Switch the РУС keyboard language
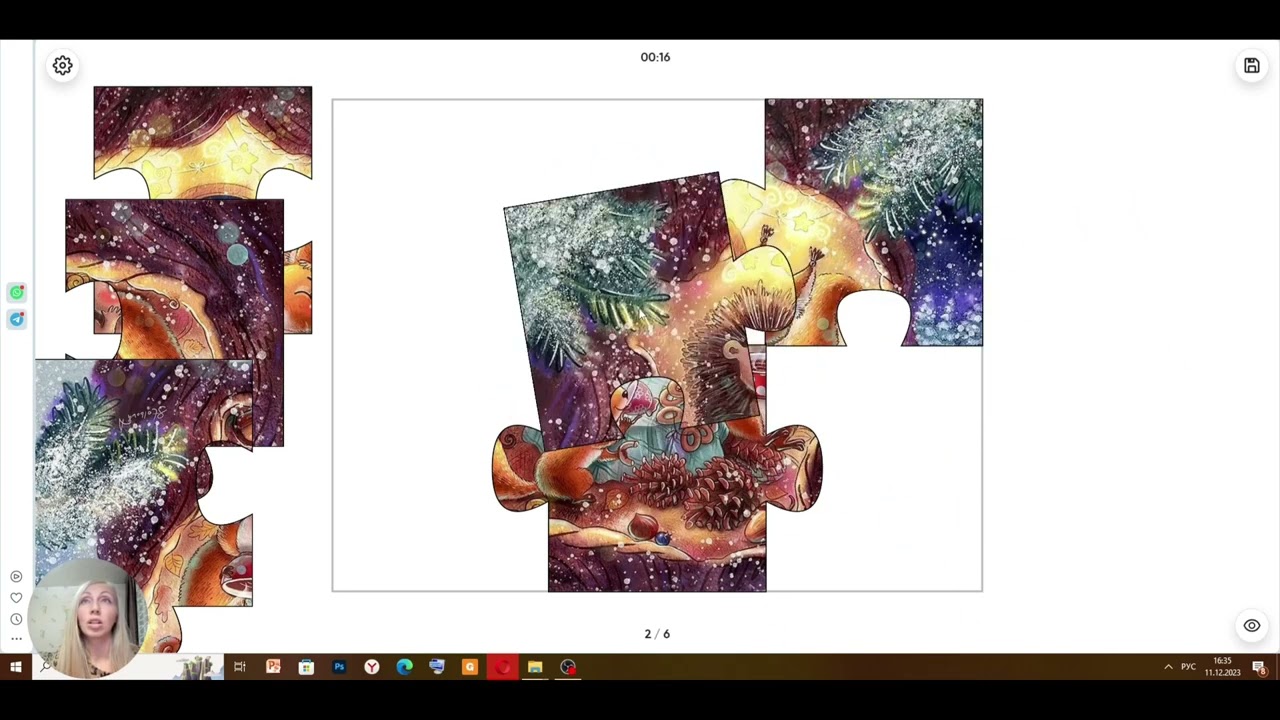The width and height of the screenshot is (1280, 720). pyautogui.click(x=1188, y=667)
